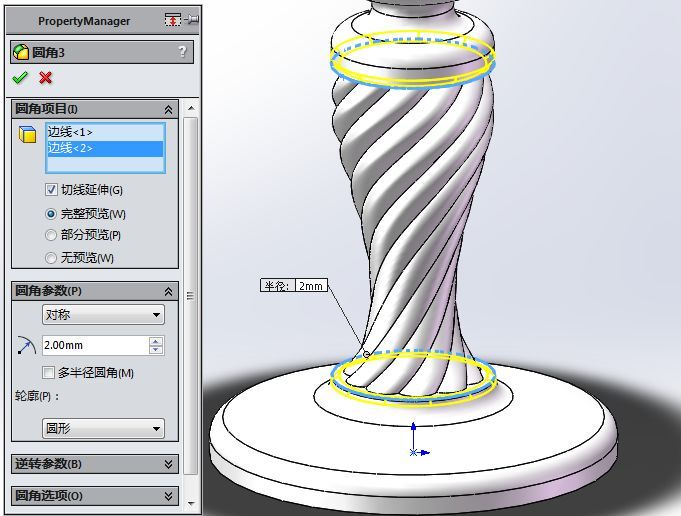Image resolution: width=681 pixels, height=516 pixels.
Task: Click the 2.00mm radius input field
Action: pos(96,345)
